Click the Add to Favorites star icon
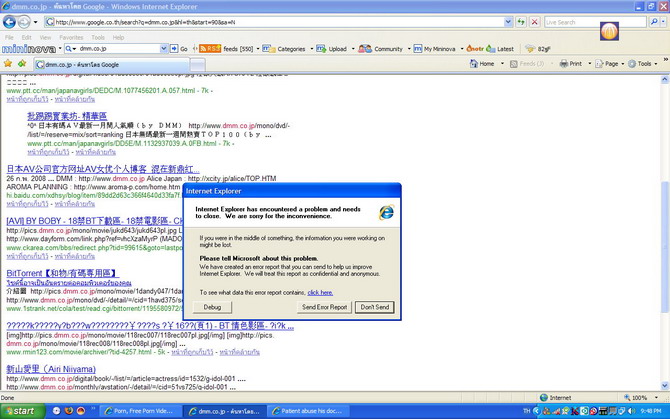This screenshot has height=419, width=670. pos(22,64)
